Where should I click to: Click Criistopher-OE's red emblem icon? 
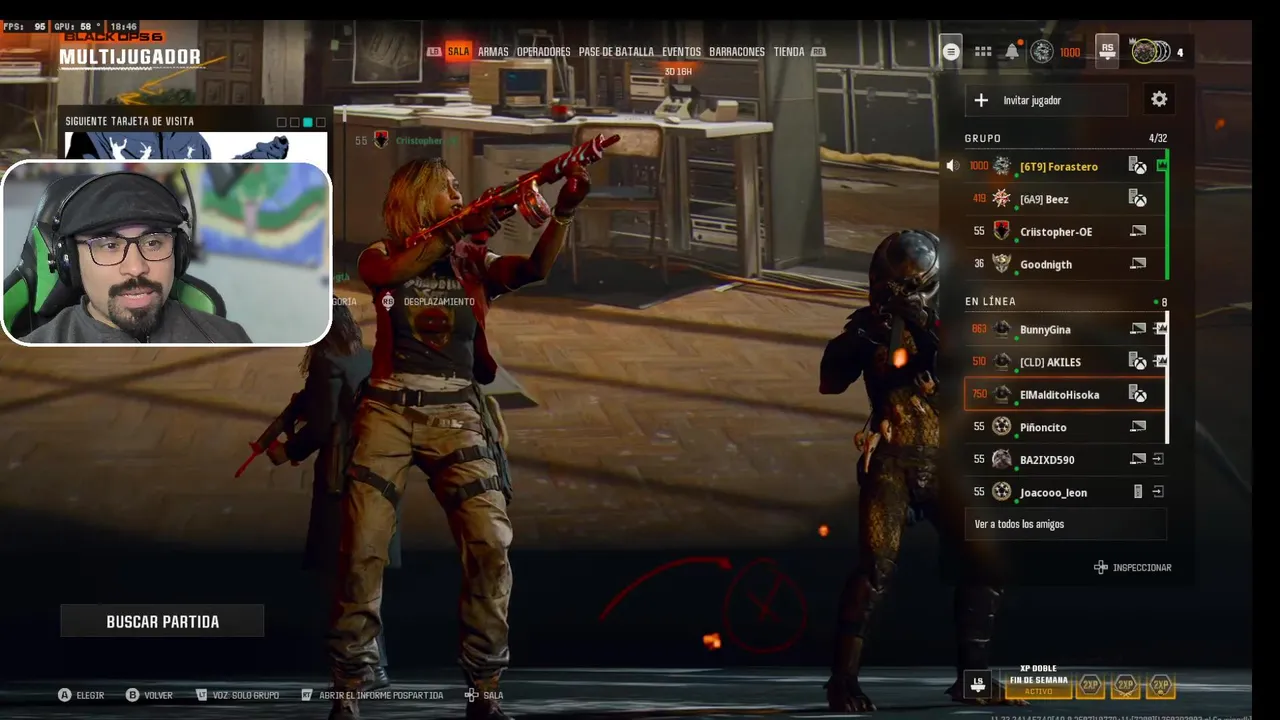(1002, 231)
